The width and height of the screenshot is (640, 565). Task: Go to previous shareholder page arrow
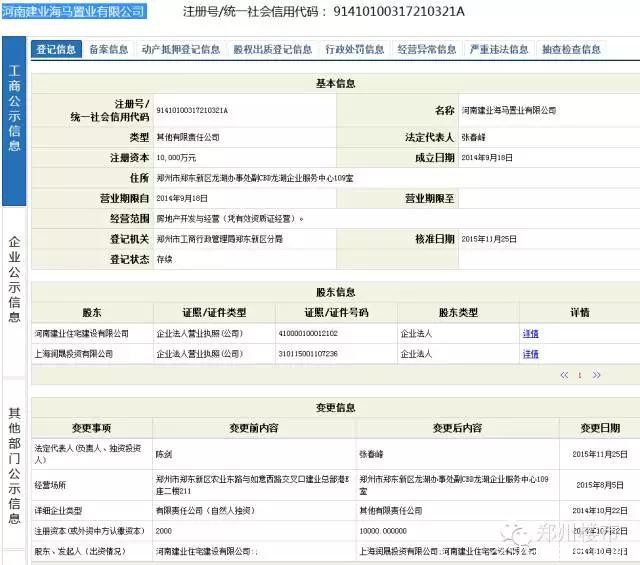[x=564, y=375]
